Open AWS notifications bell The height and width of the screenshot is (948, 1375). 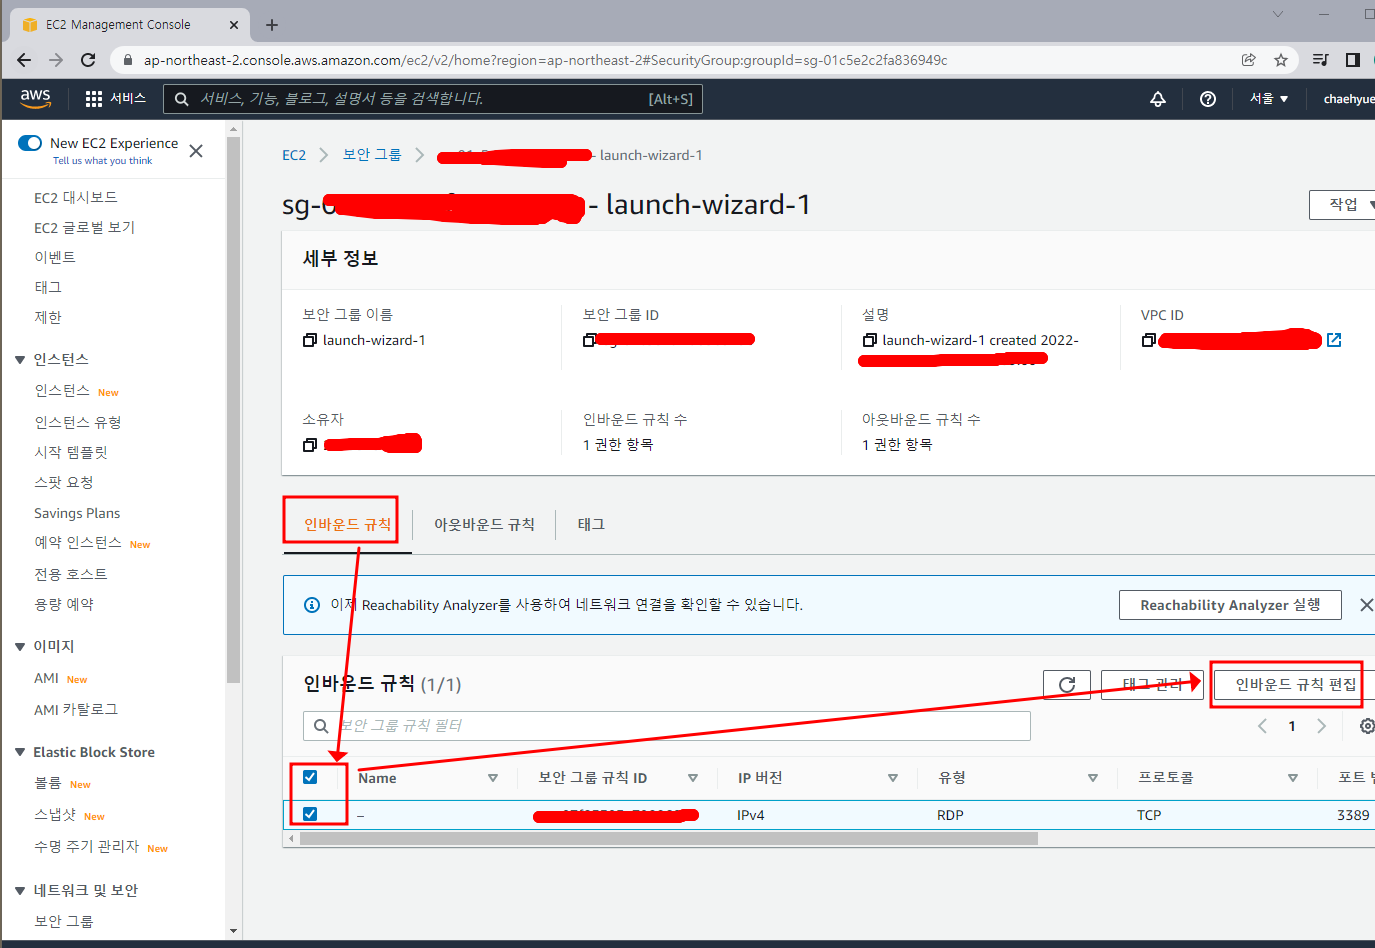[x=1157, y=98]
